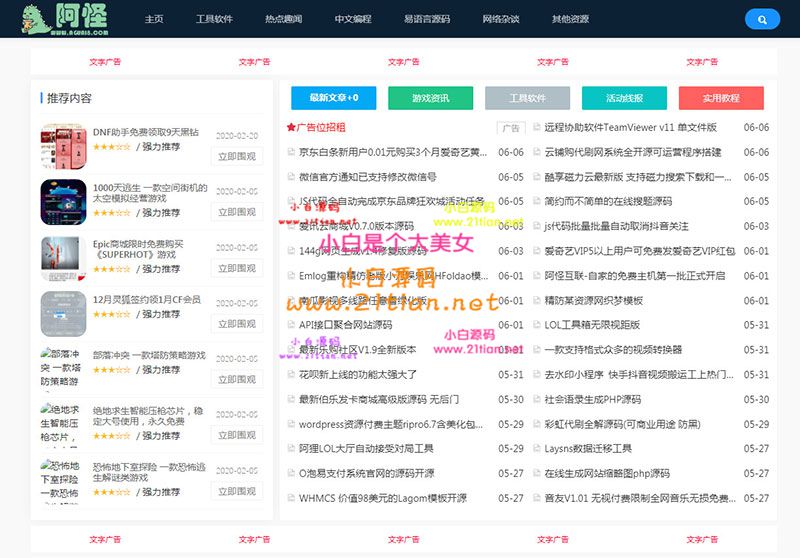Click 立即围观 for Epic商城 SUPERHOT item

click(x=237, y=268)
